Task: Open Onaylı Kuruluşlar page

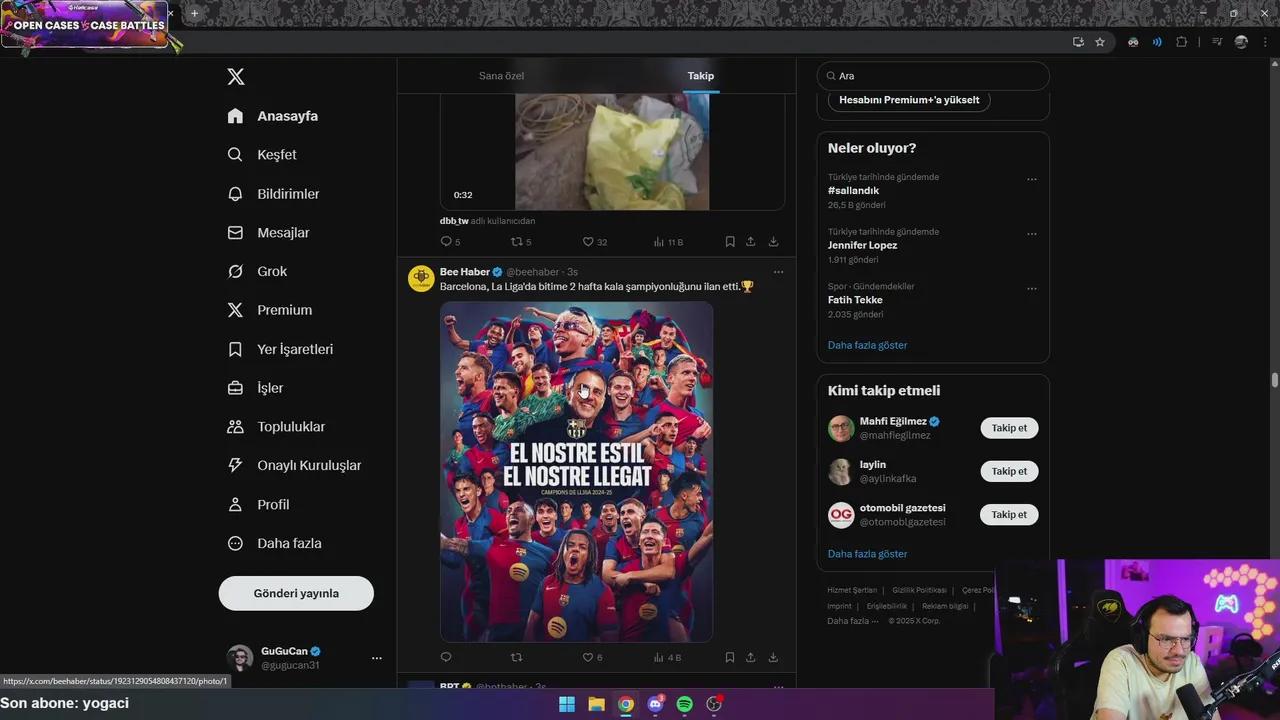Action: 294,466
